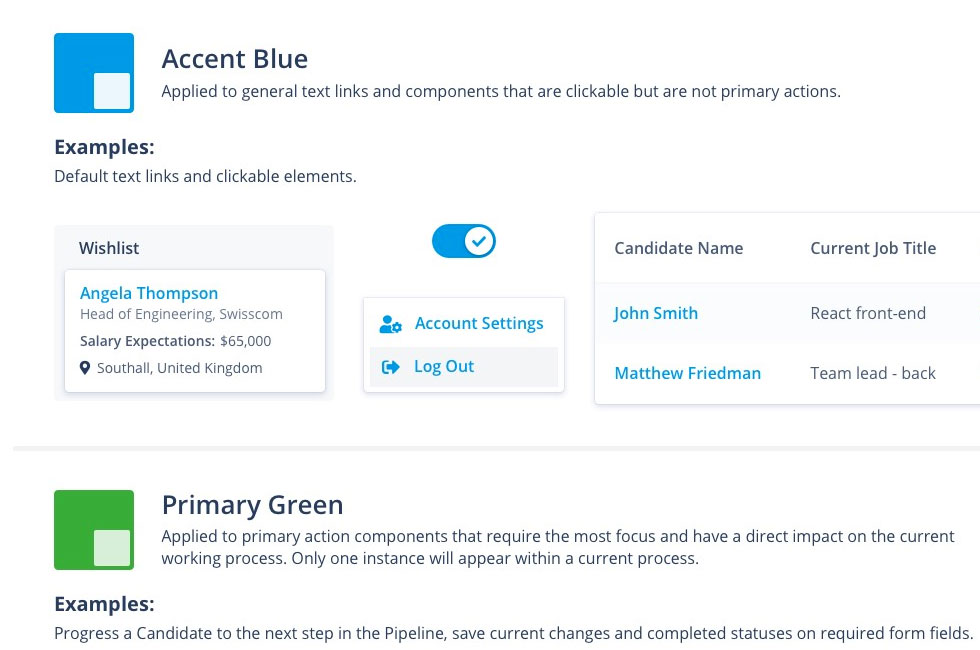Image resolution: width=980 pixels, height=650 pixels.
Task: Click the Account Settings user-gear icon
Action: [391, 324]
